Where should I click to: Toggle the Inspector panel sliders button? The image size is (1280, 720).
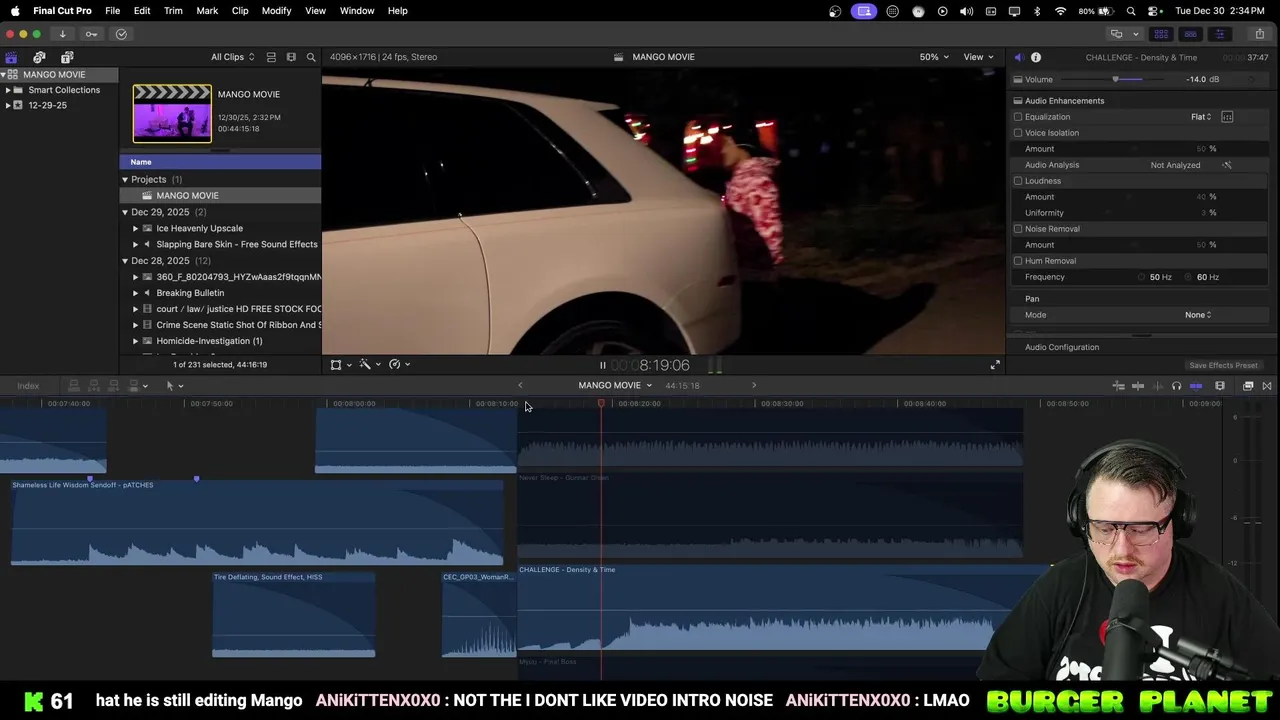1219,34
